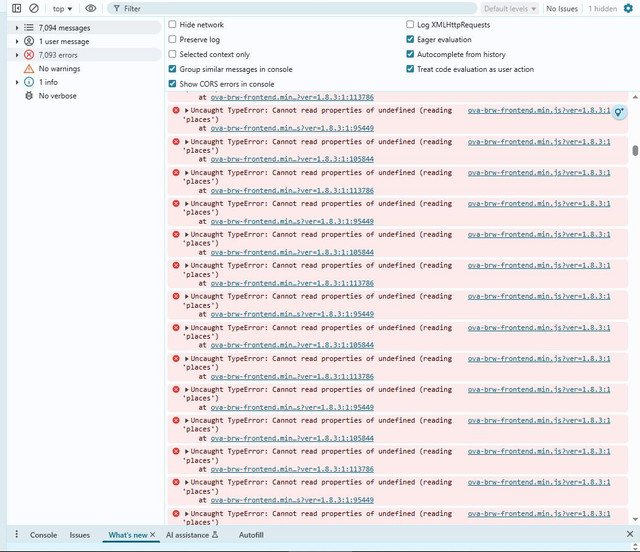Screen dimensions: 640x552
Task: Select the What's new tab
Action: [x=127, y=535]
